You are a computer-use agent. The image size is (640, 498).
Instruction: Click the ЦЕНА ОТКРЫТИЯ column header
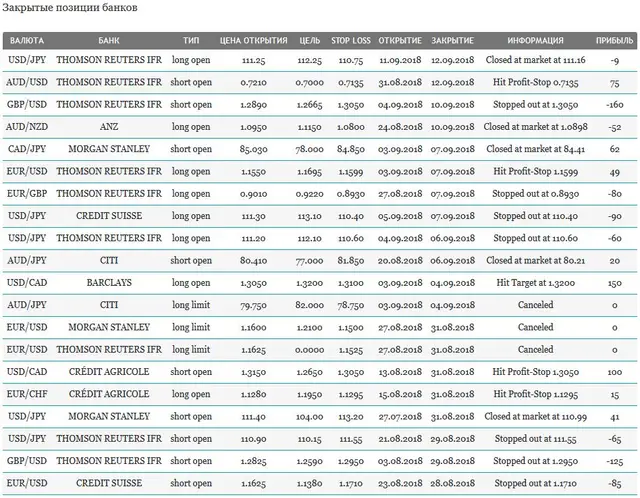(253, 40)
